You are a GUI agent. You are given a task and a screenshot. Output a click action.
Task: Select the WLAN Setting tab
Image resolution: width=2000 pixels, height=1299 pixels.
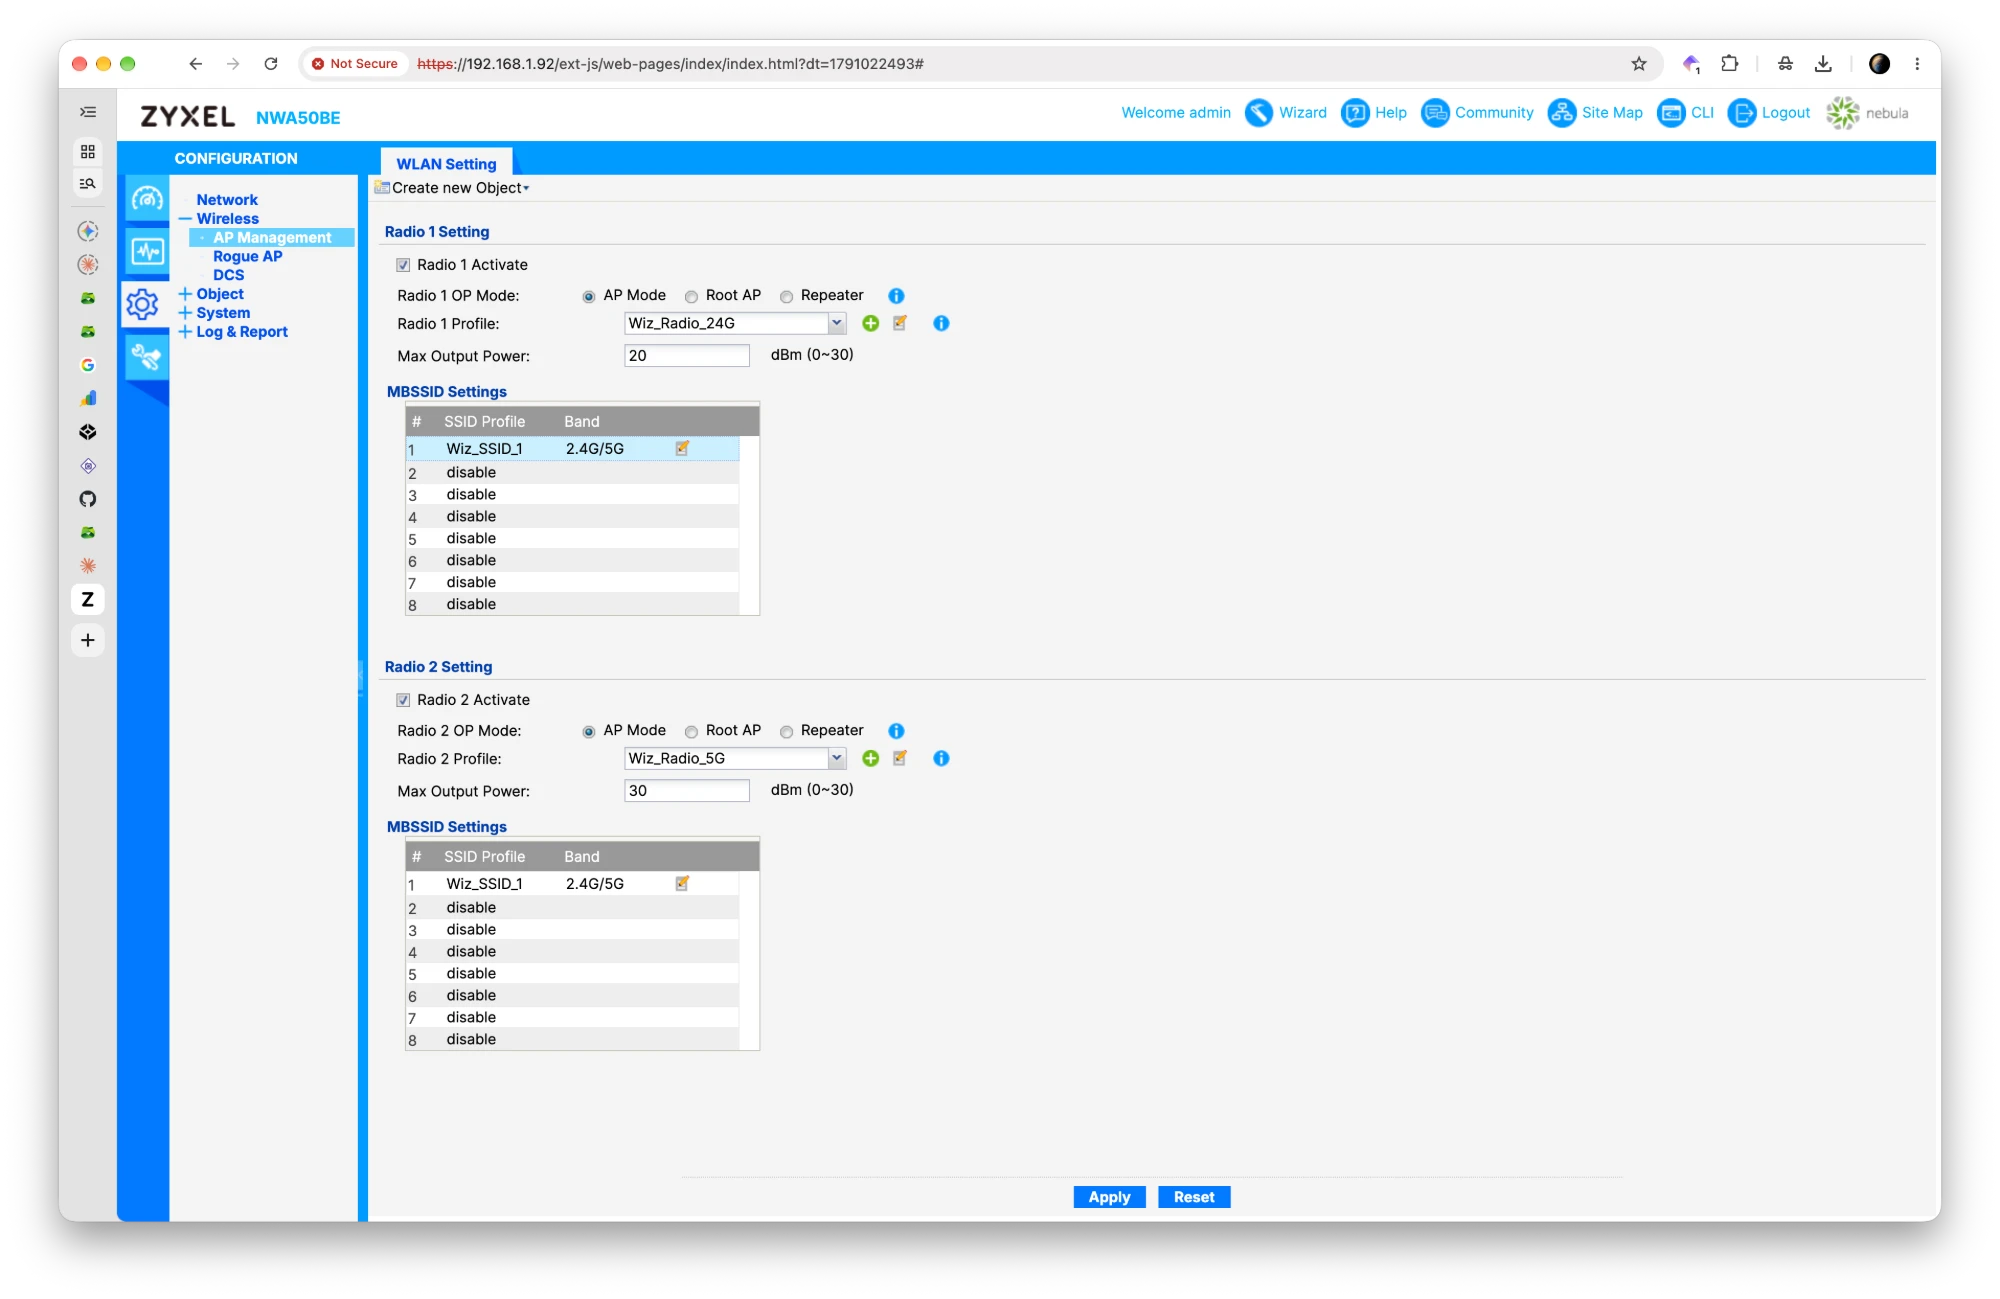(446, 163)
